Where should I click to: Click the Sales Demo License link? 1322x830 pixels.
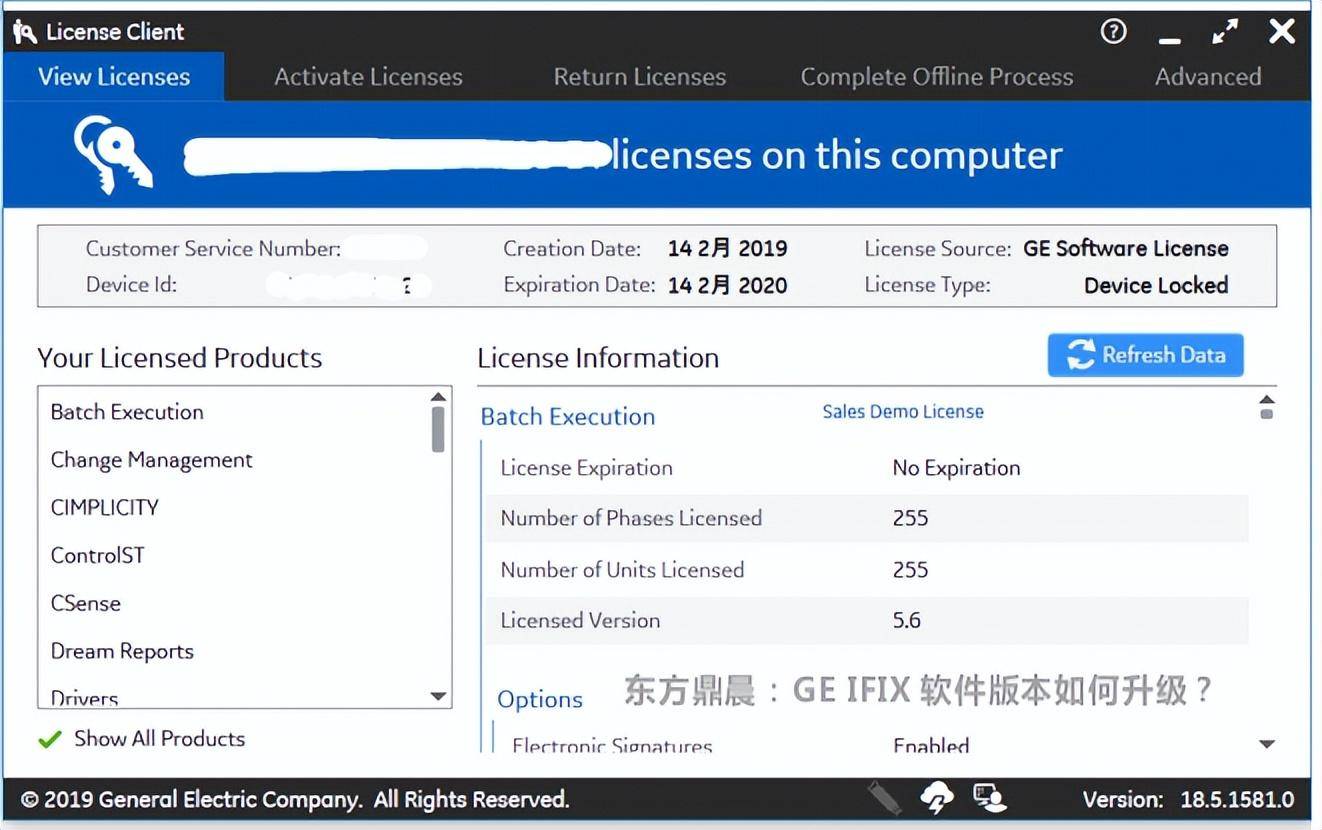point(902,411)
